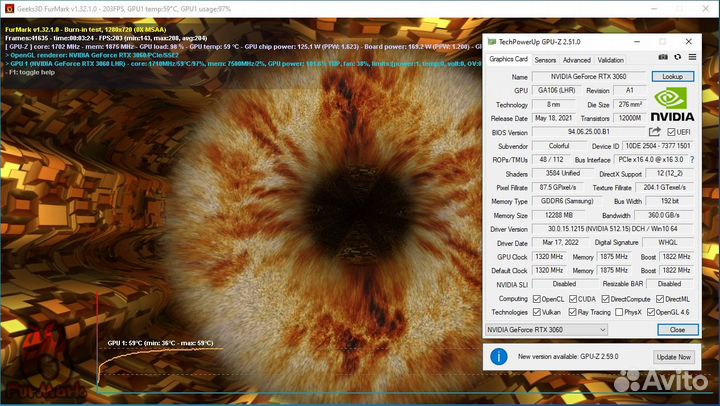Image resolution: width=720 pixels, height=406 pixels.
Task: Click the GPU field GA106 (LHR)
Action: 557,90
